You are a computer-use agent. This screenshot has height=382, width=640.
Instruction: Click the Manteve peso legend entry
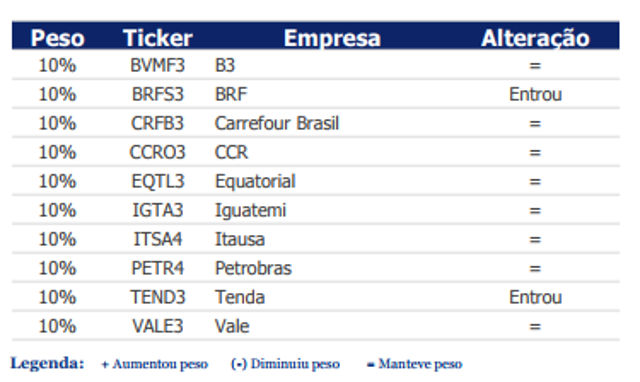pyautogui.click(x=415, y=364)
